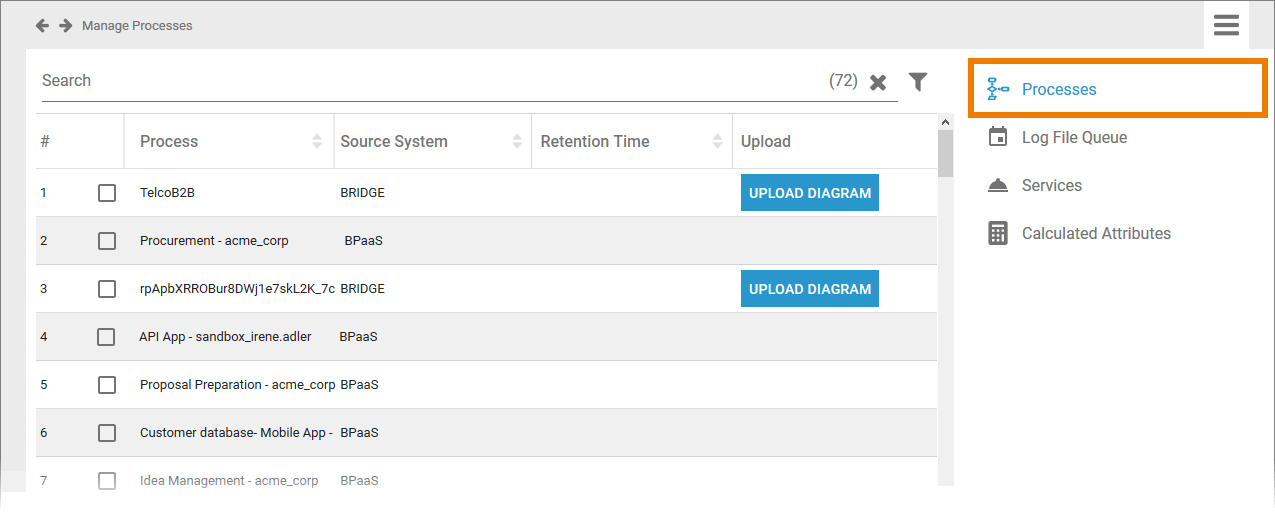This screenshot has width=1275, height=512.
Task: Click the forward arrow icon
Action: [x=65, y=25]
